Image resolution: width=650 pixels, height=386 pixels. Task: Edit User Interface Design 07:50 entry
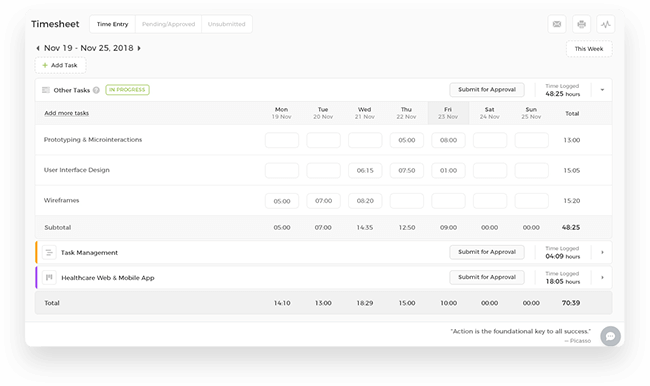click(407, 170)
